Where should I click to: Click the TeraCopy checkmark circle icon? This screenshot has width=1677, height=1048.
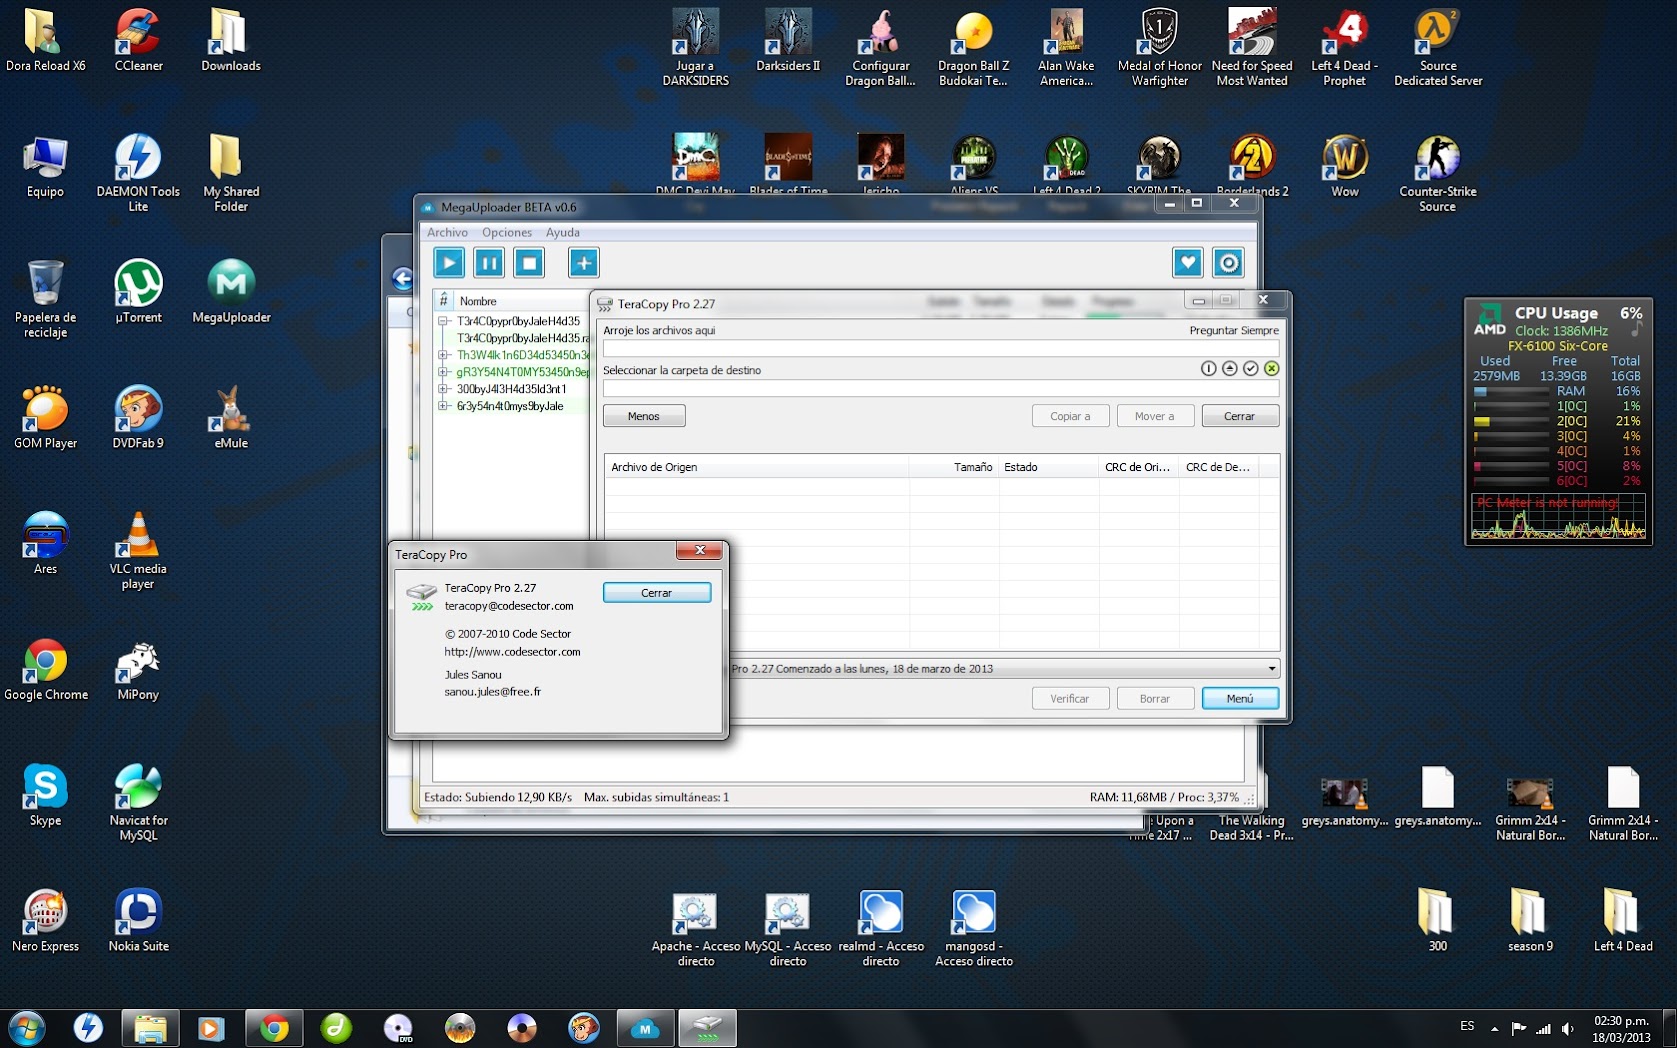[x=1251, y=369]
